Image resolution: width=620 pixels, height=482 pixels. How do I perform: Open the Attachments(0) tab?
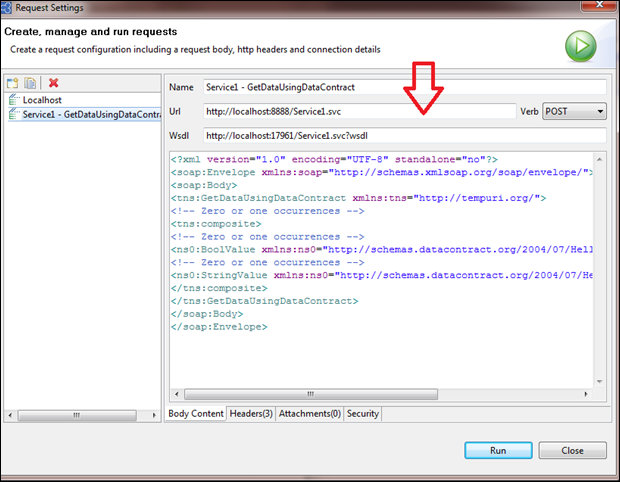click(x=310, y=414)
